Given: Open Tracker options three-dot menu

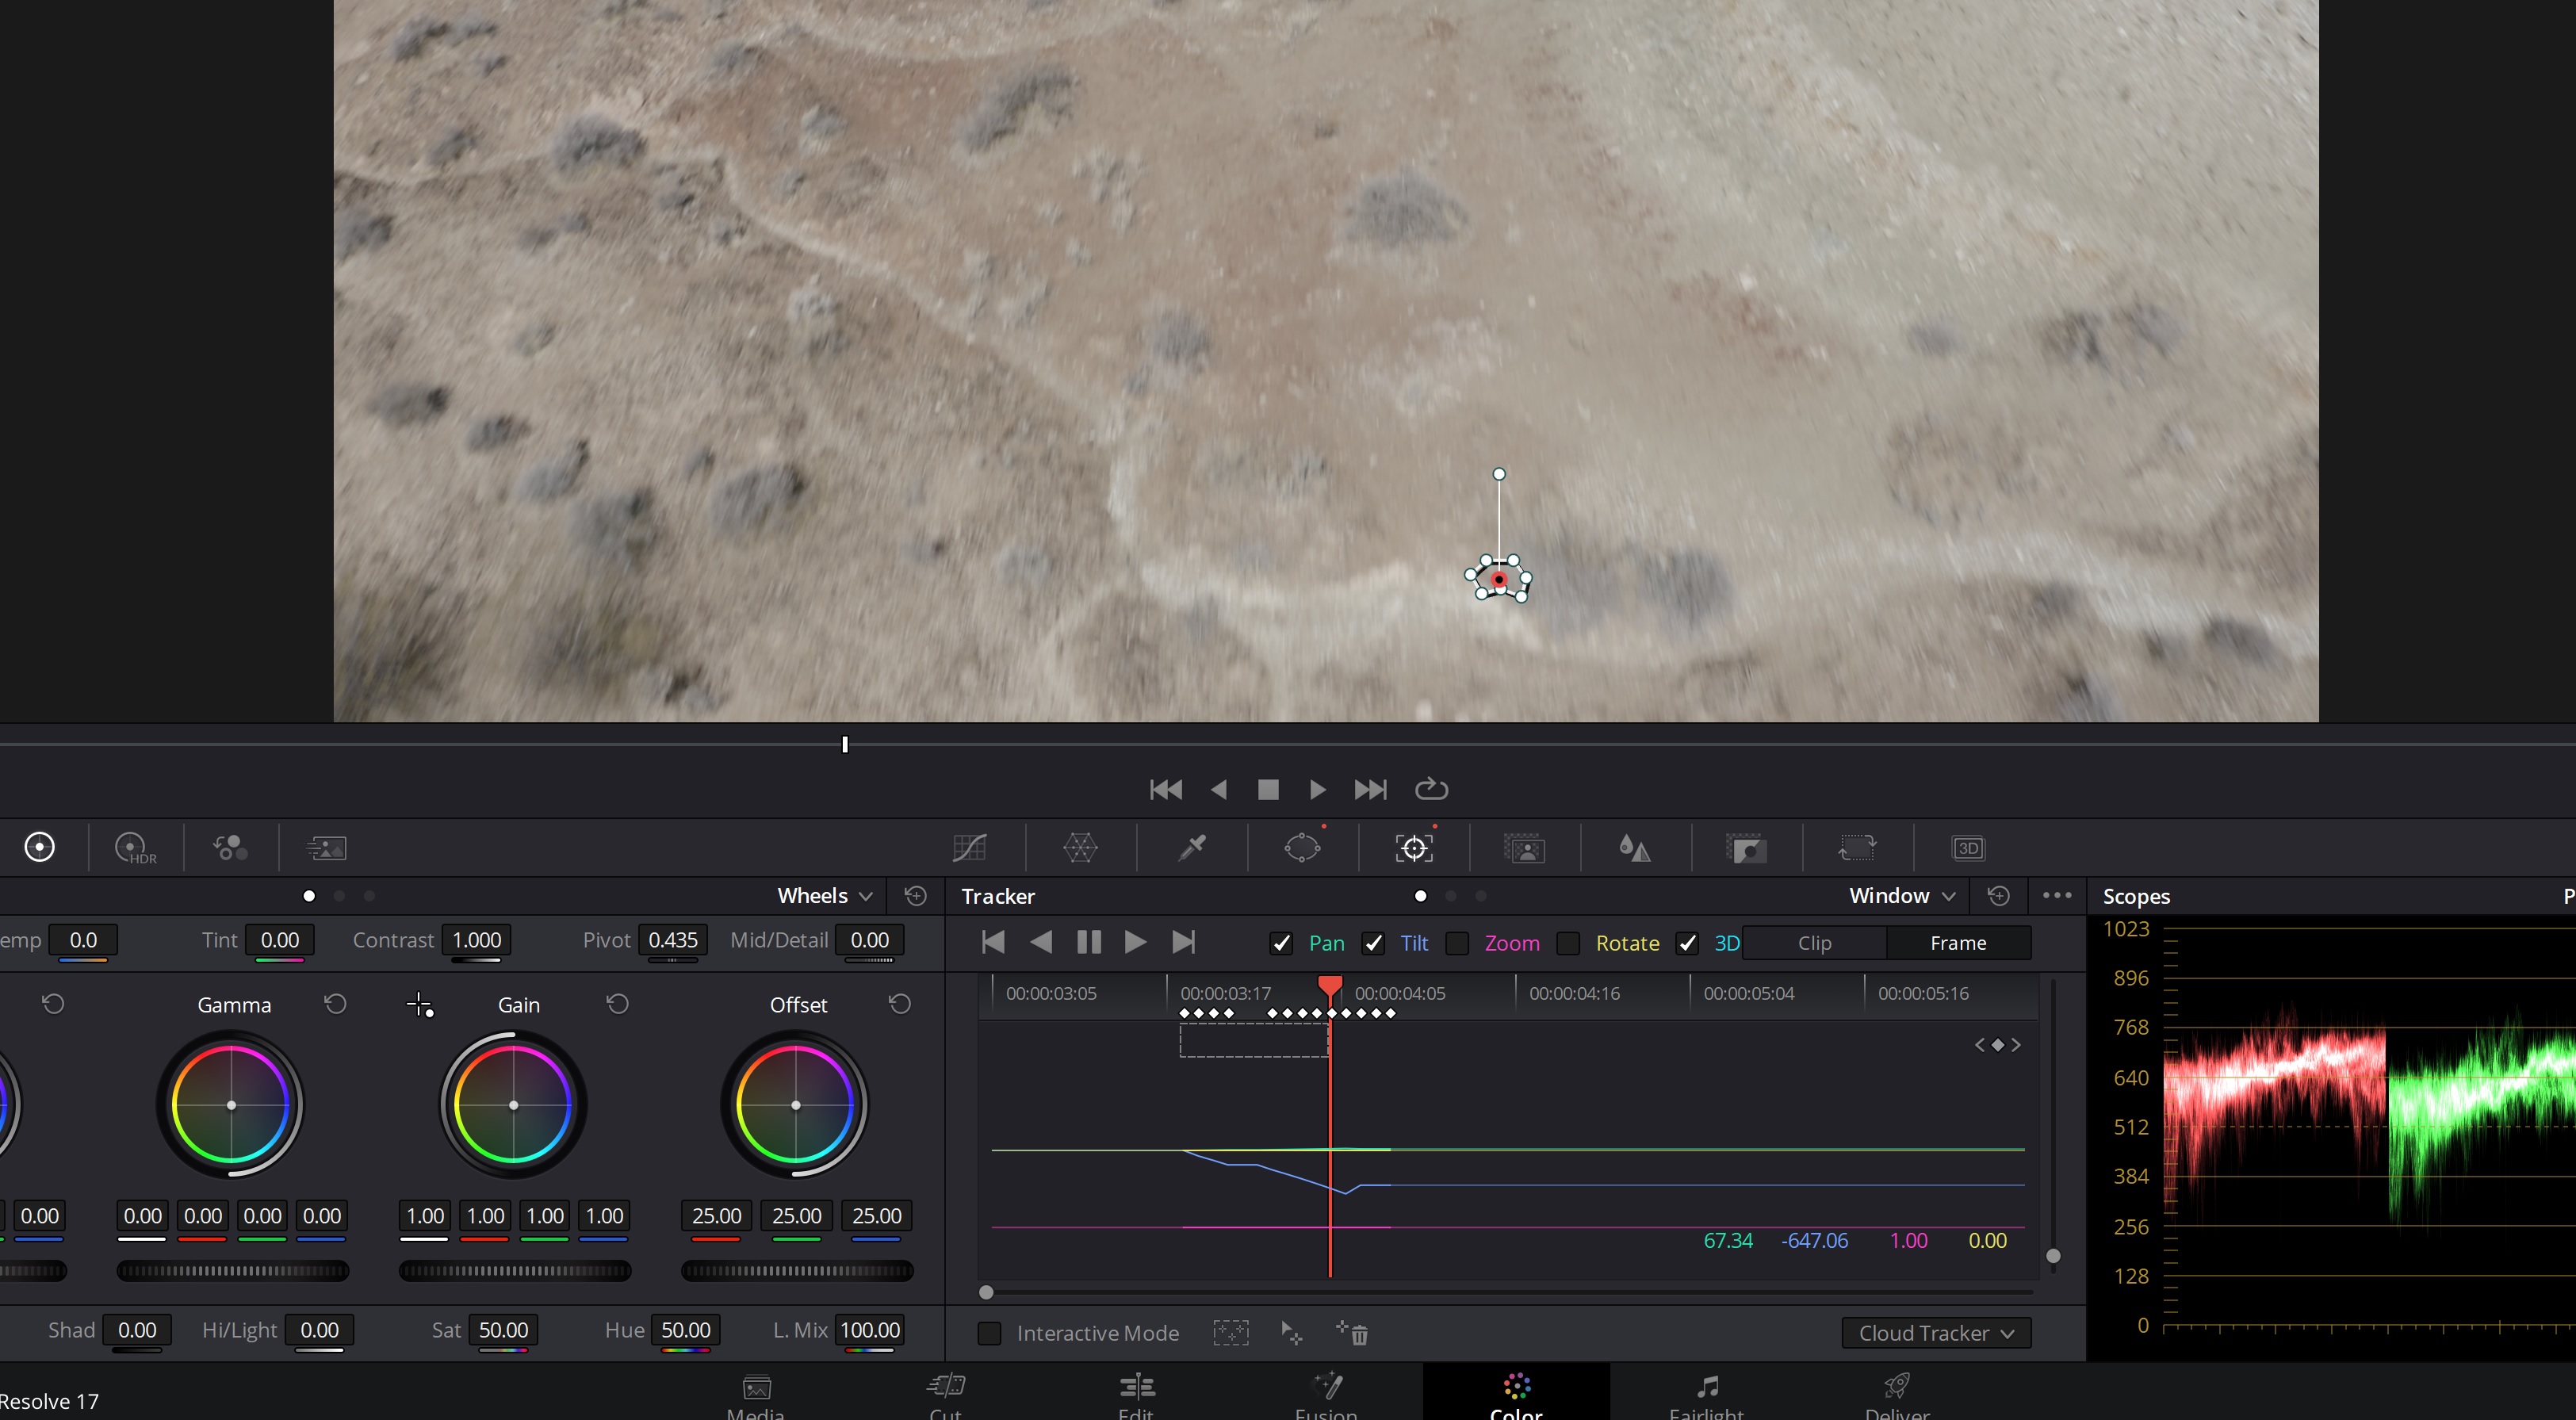Looking at the screenshot, I should [2057, 895].
